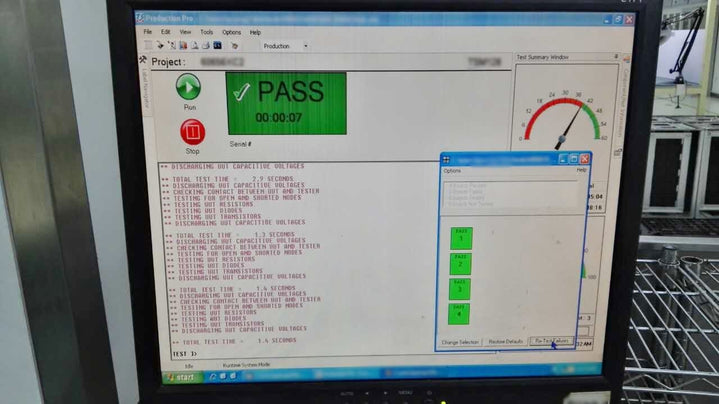Click the third quick launch taskbar icon
The width and height of the screenshot is (719, 404).
tap(233, 376)
